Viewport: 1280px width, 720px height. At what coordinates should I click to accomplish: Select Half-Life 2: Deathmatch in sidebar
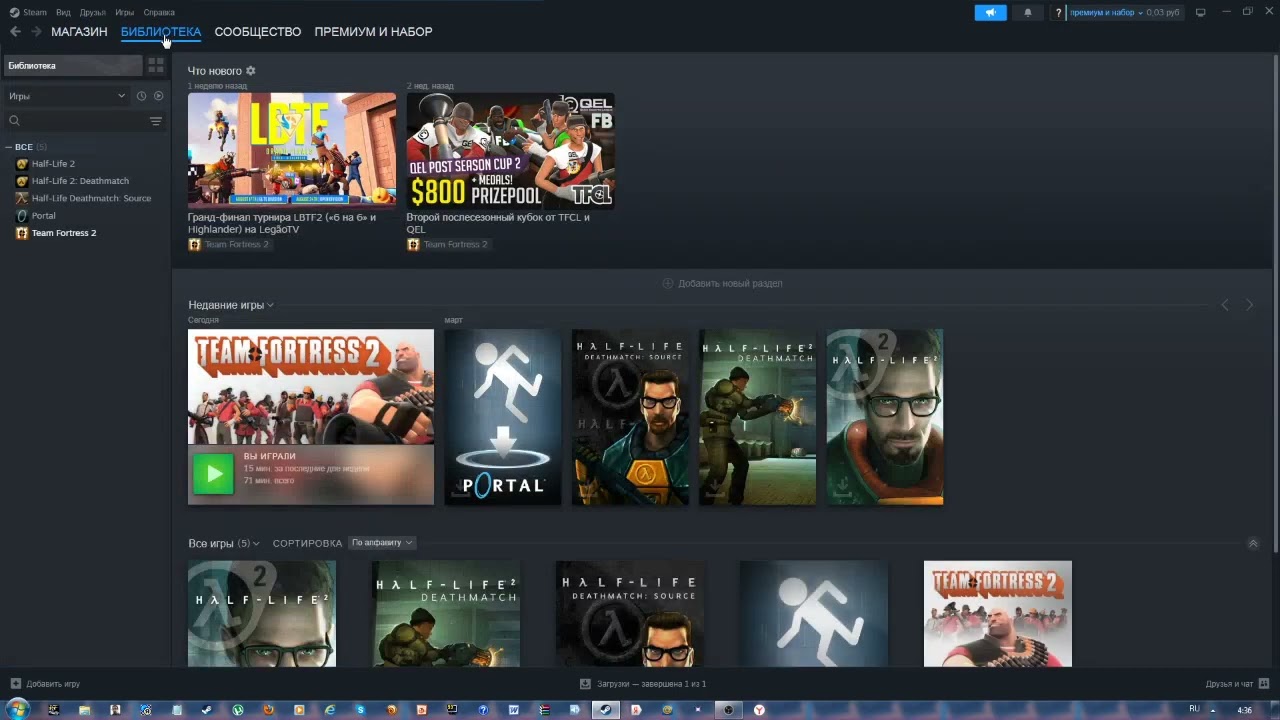80,181
